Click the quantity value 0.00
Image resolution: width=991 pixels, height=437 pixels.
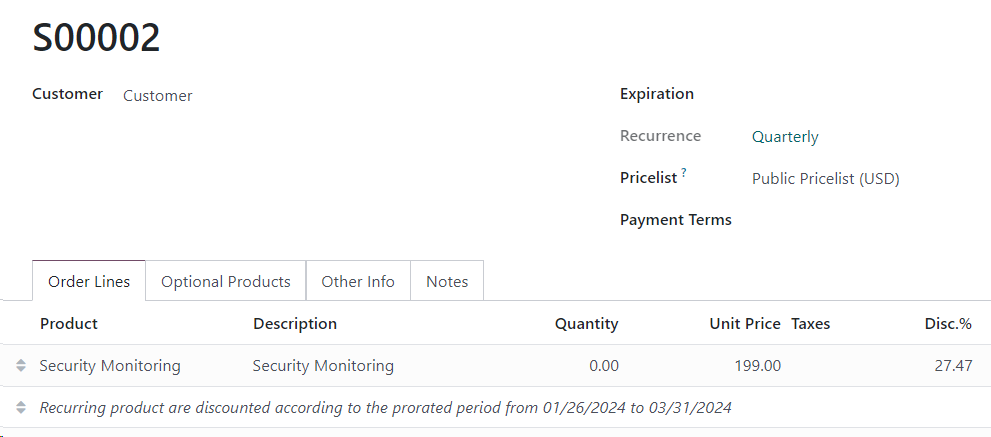pyautogui.click(x=603, y=366)
